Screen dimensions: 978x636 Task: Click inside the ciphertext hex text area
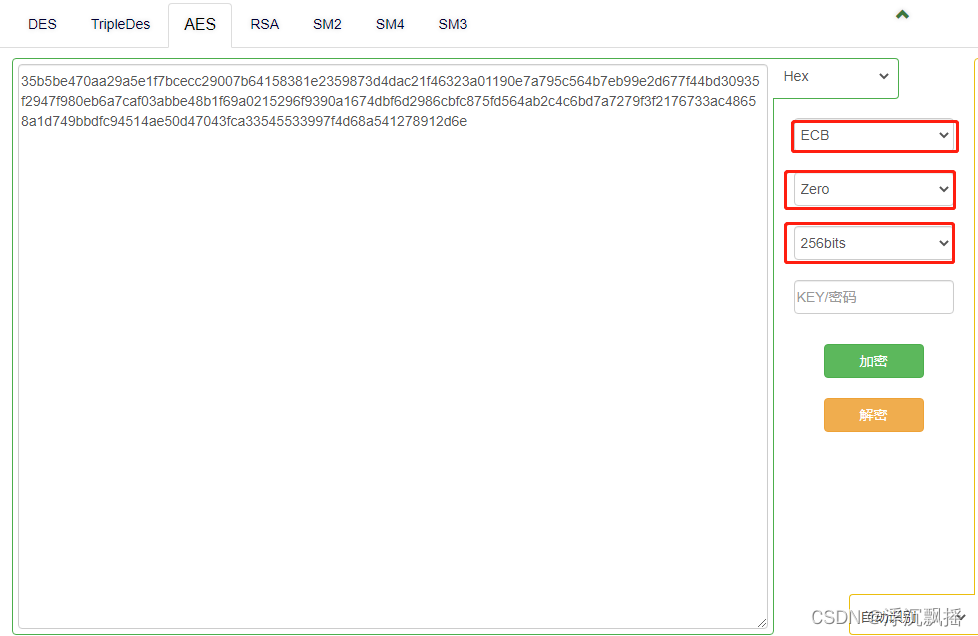point(393,346)
